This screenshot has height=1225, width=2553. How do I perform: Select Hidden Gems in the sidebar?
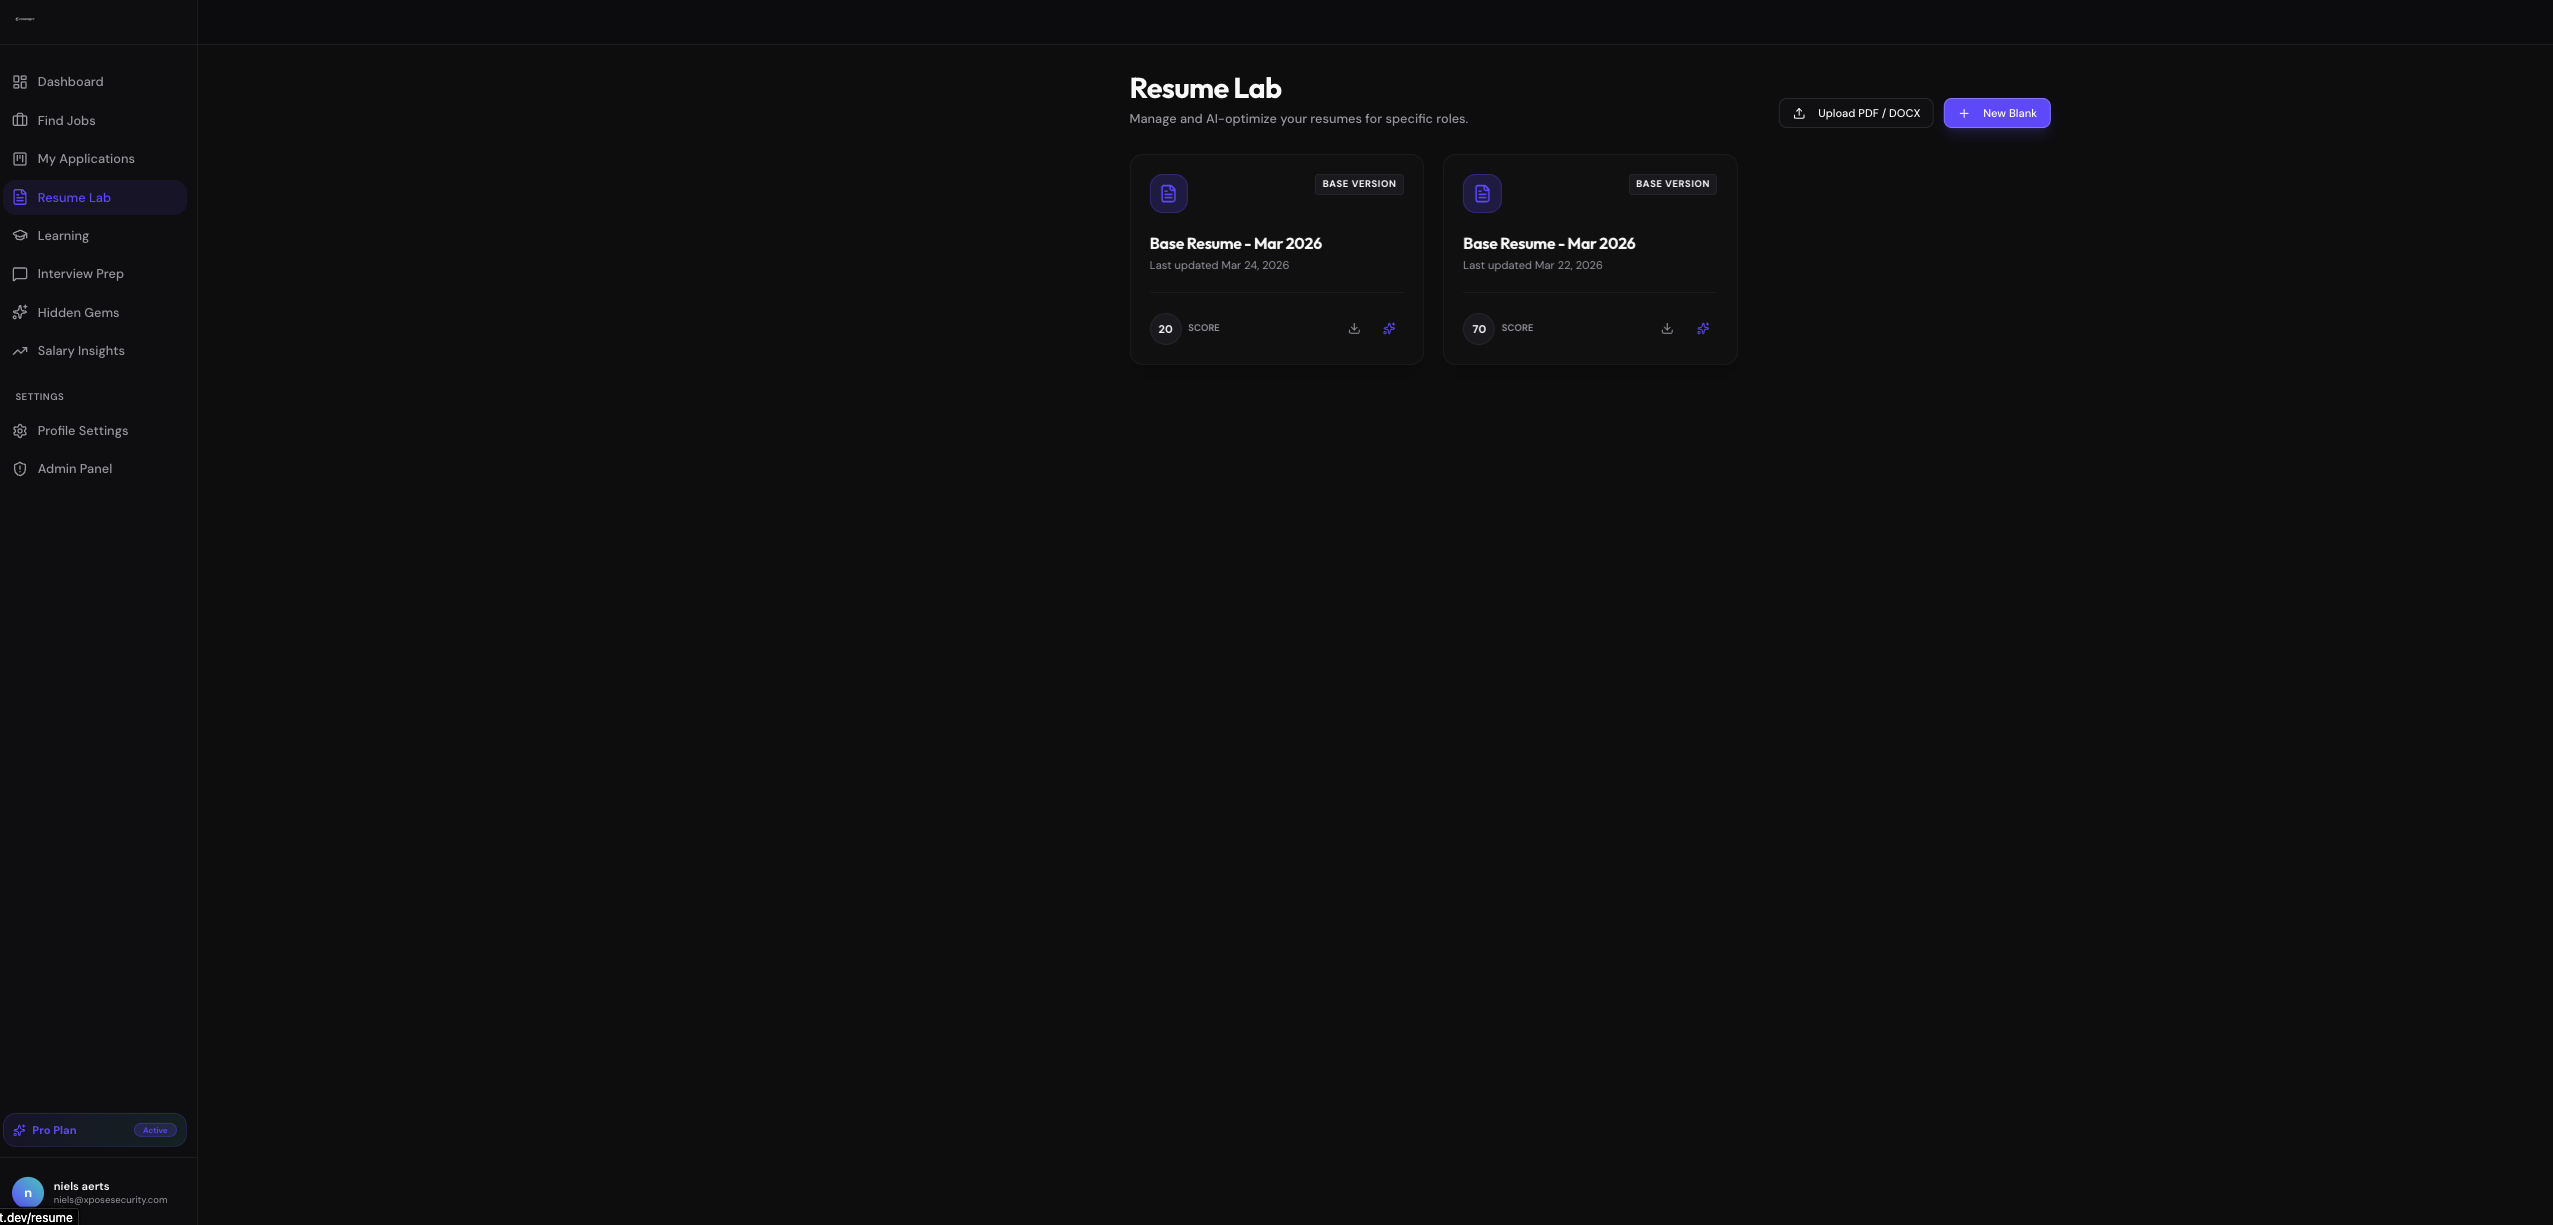(x=78, y=312)
